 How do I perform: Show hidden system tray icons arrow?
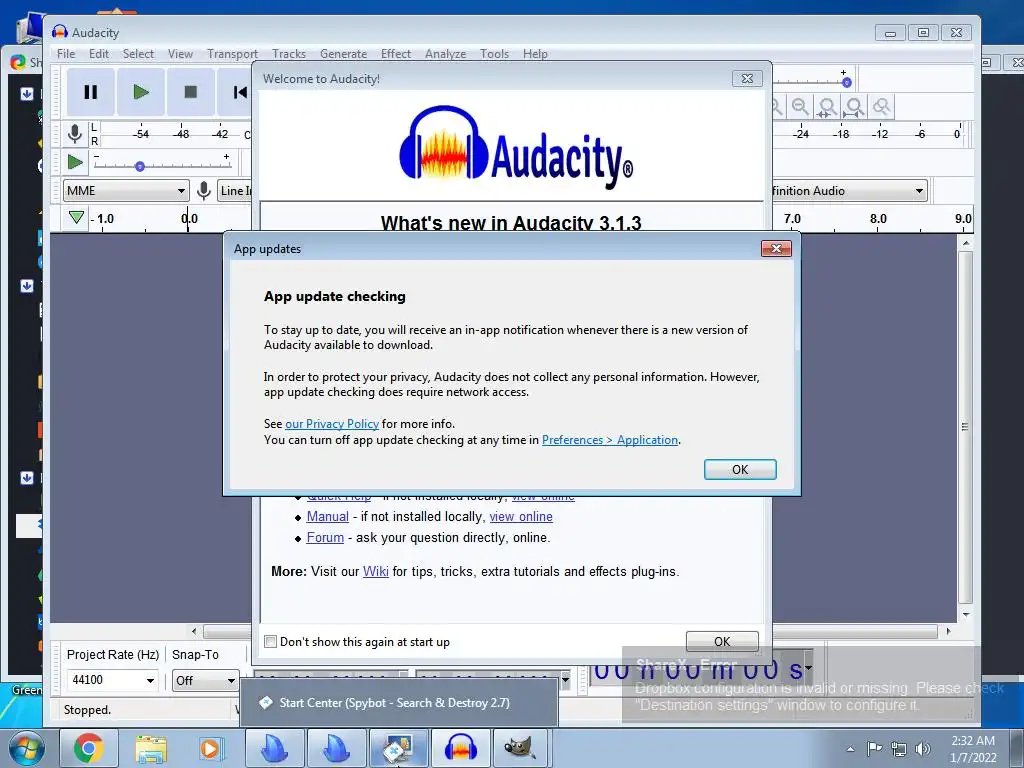[850, 749]
